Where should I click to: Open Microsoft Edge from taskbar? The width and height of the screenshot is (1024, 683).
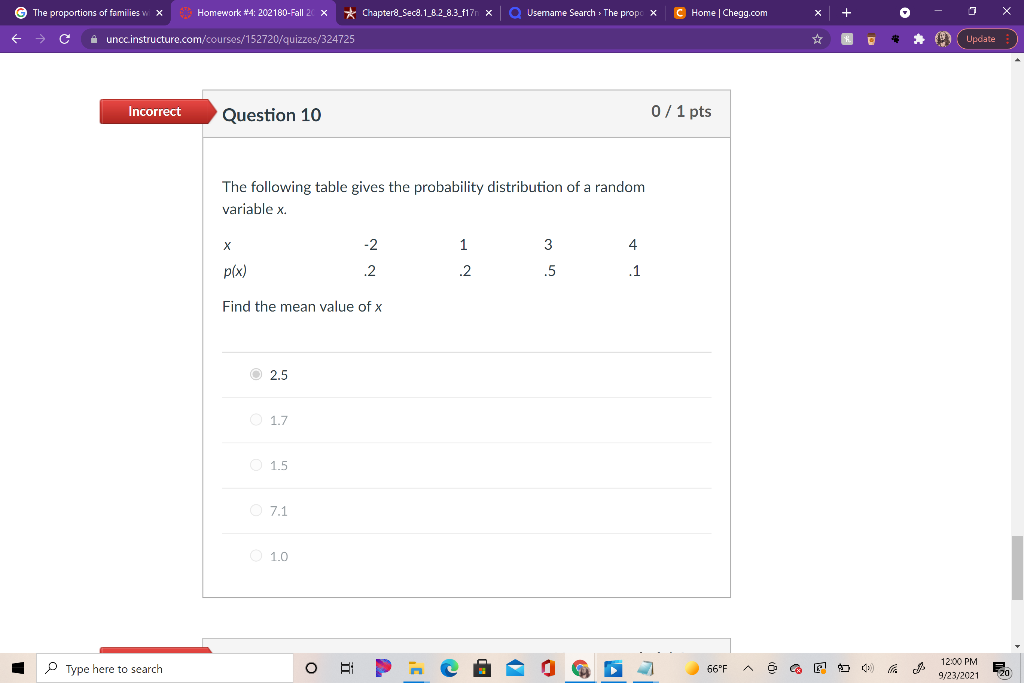[449, 668]
